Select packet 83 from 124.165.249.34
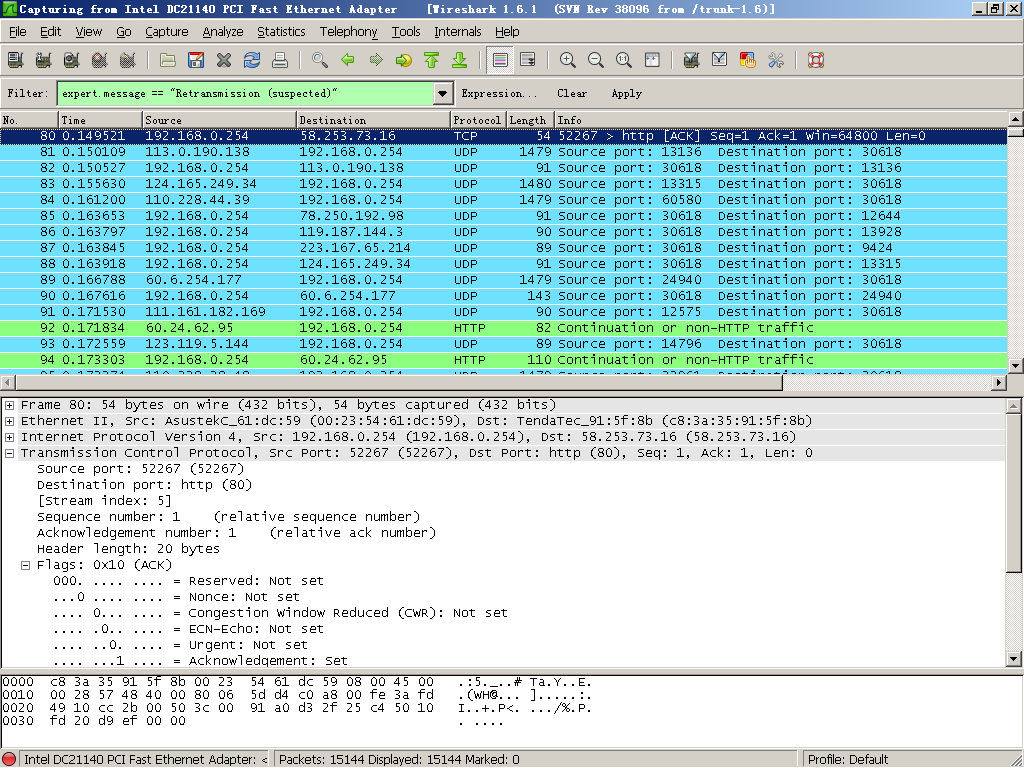This screenshot has width=1024, height=768. point(504,184)
